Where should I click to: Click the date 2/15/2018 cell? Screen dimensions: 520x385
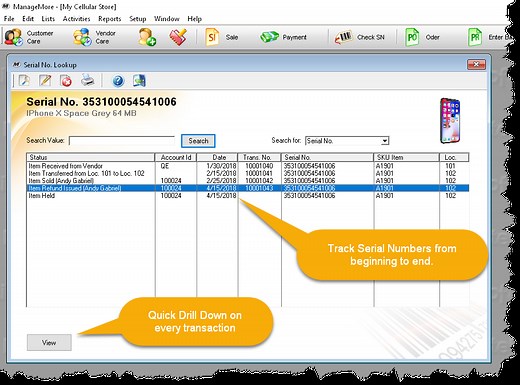point(221,173)
